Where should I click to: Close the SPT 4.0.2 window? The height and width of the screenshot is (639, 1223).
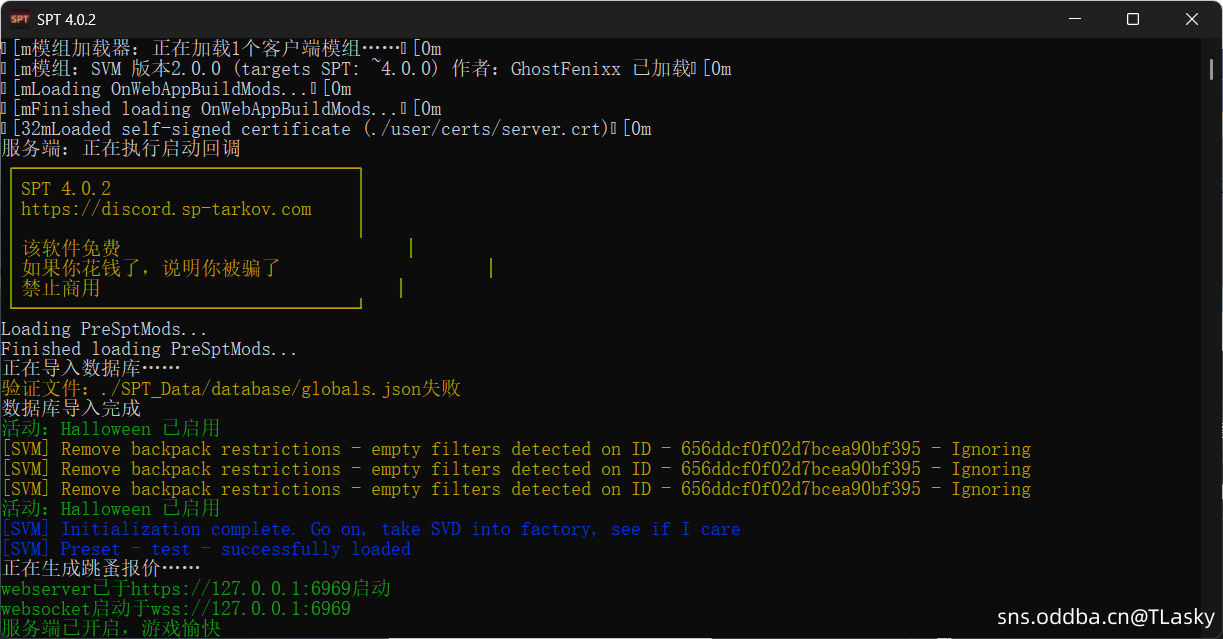1191,19
